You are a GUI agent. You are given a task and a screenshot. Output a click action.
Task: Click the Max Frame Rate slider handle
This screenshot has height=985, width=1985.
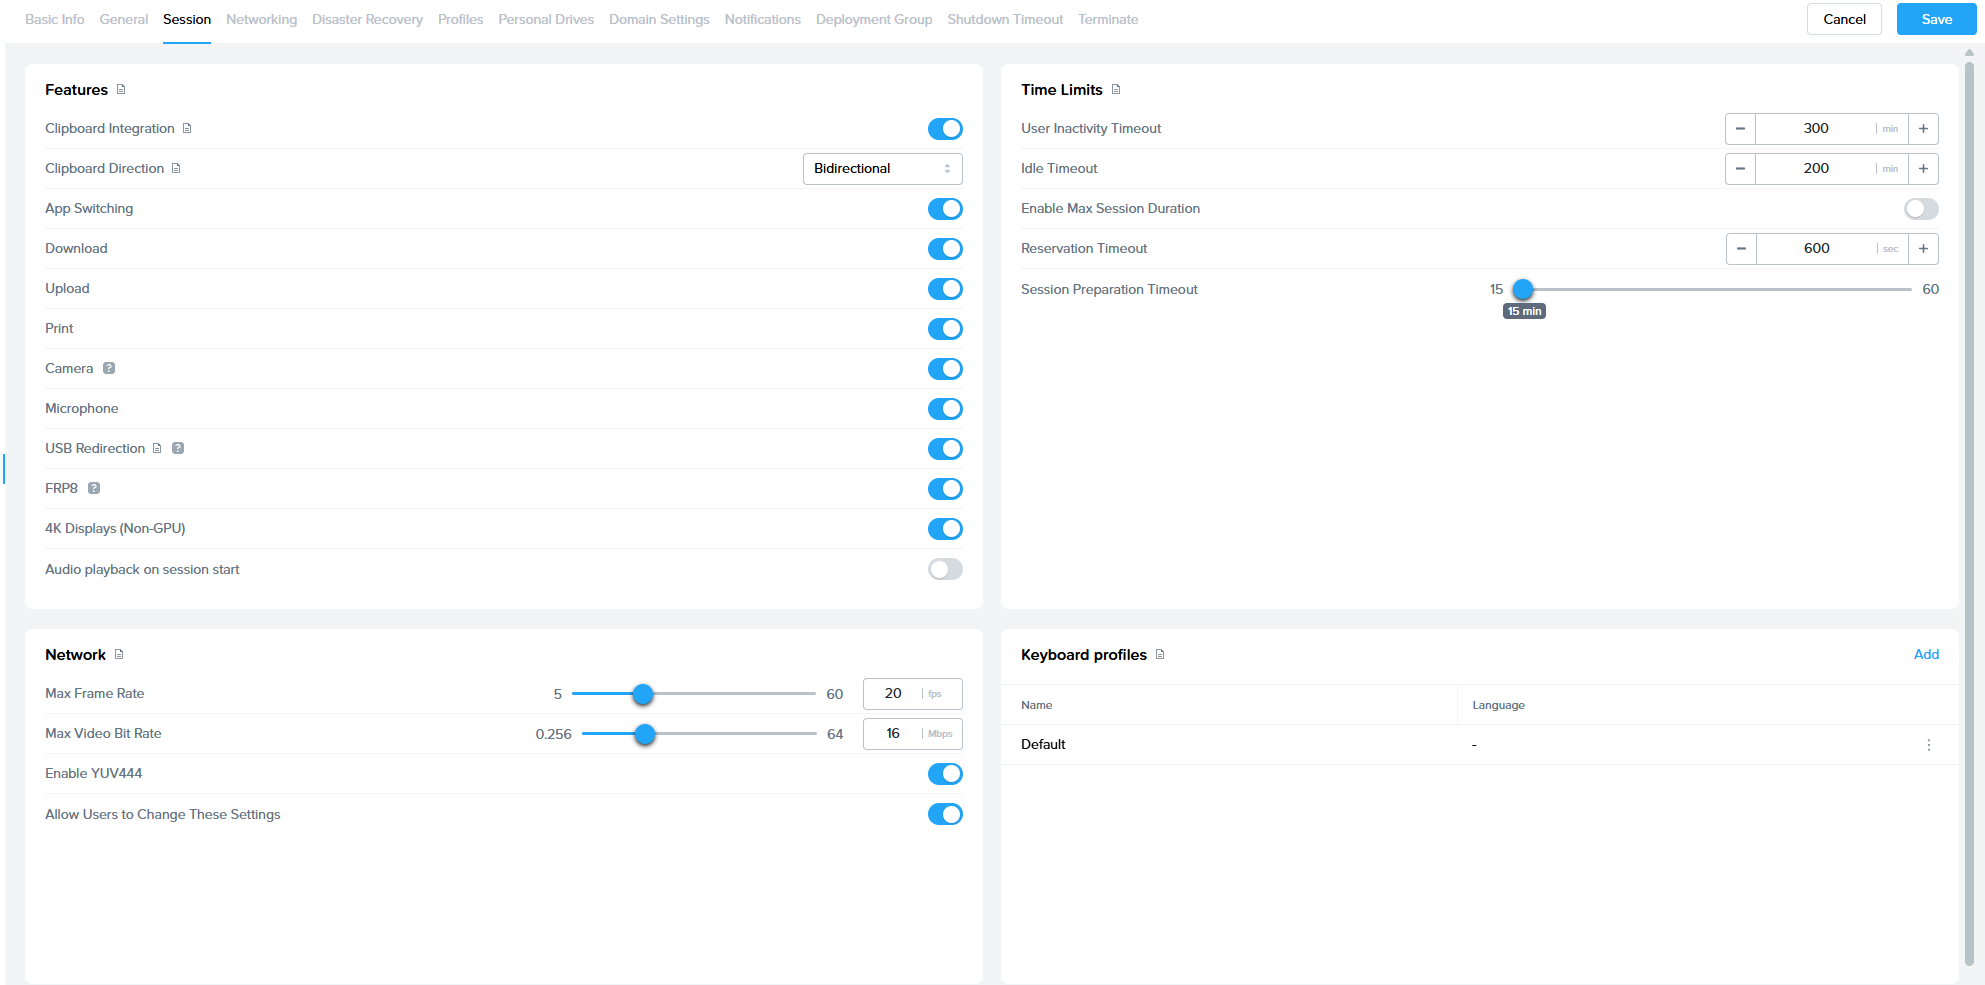pyautogui.click(x=643, y=694)
